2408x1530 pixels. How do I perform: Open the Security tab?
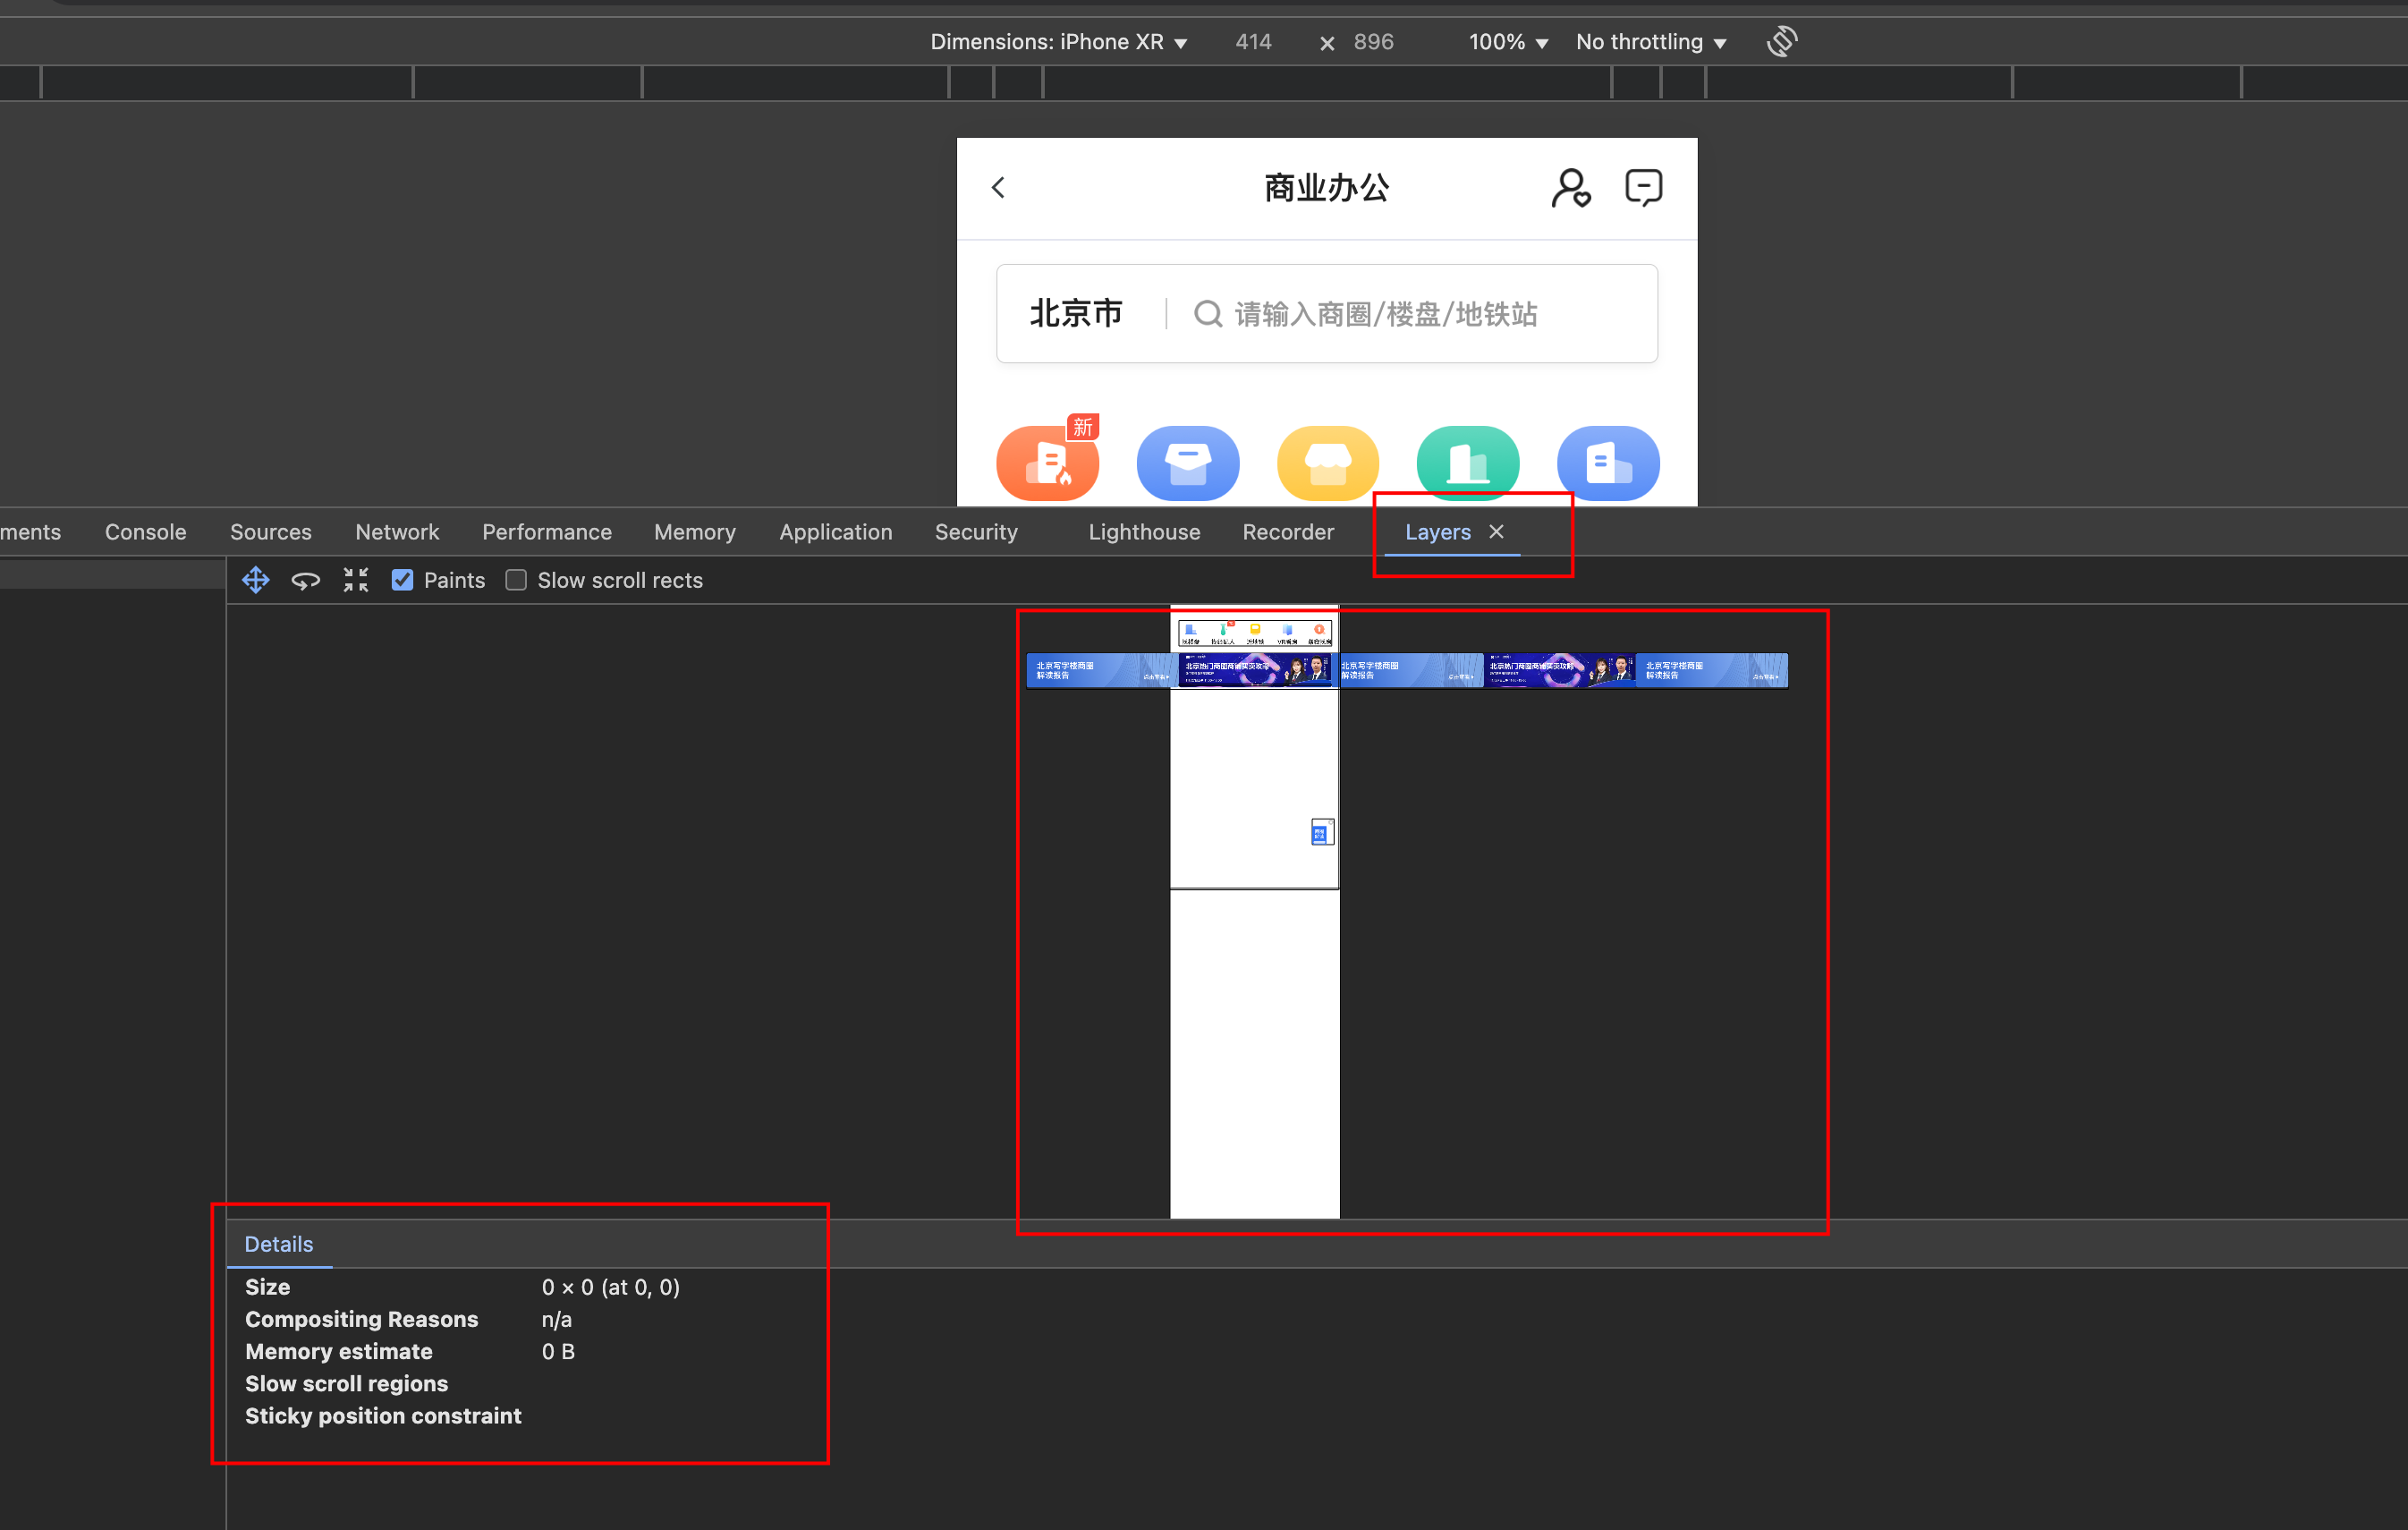coord(976,532)
